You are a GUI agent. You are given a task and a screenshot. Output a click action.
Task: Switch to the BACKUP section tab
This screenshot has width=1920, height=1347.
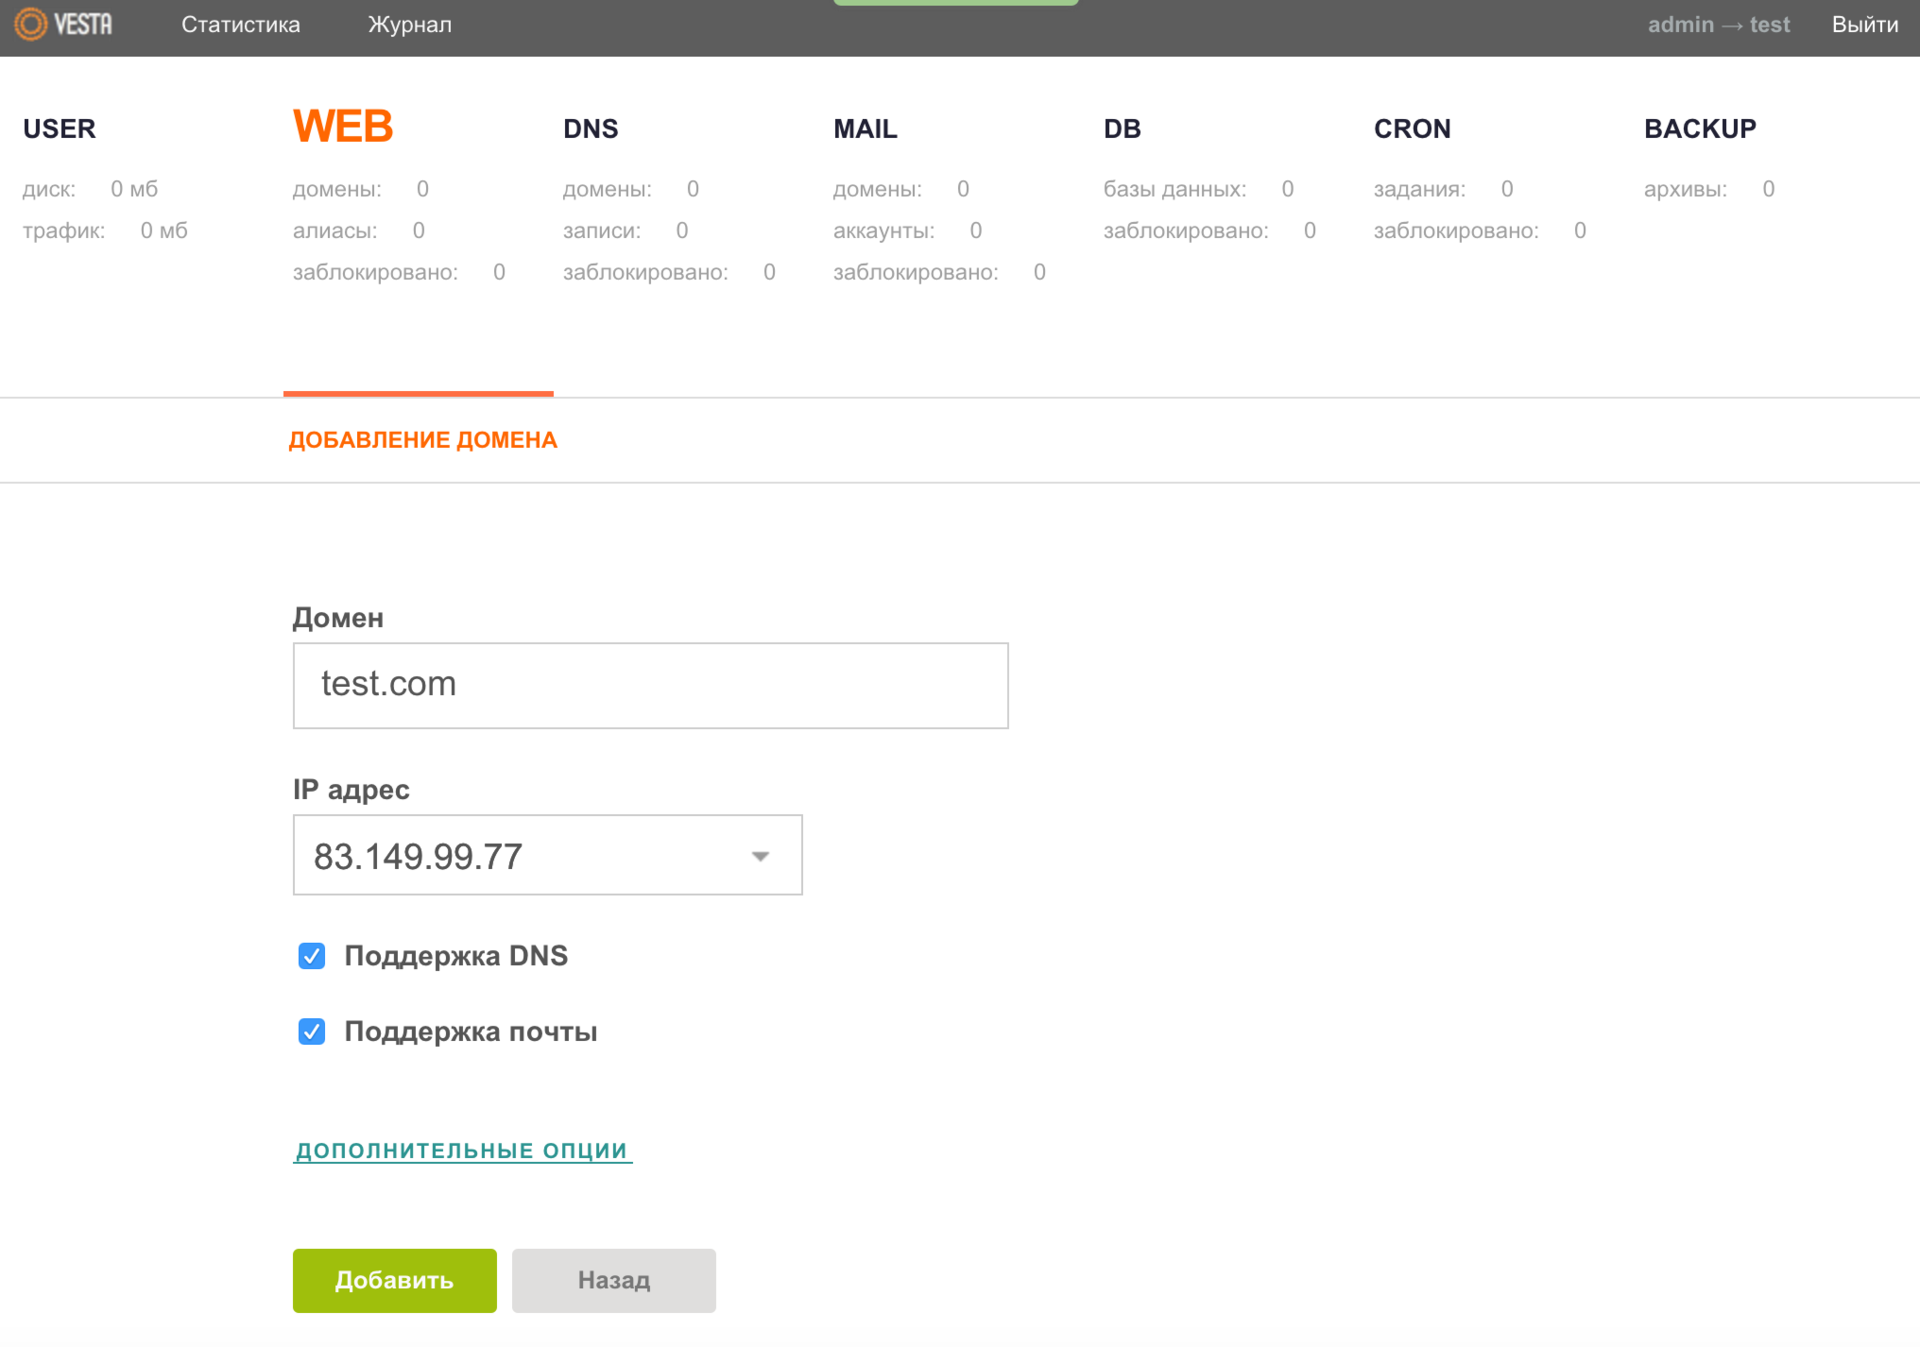pos(1699,129)
